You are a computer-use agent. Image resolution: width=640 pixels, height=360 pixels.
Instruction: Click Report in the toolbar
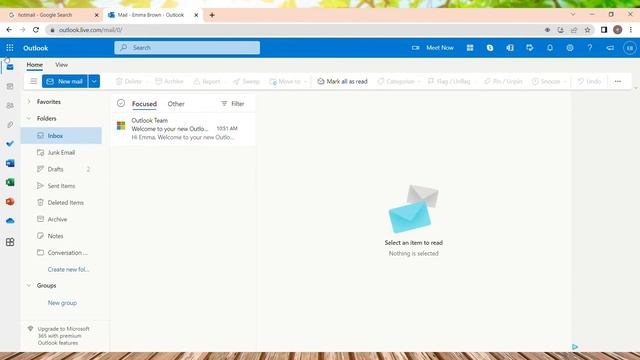(207, 81)
